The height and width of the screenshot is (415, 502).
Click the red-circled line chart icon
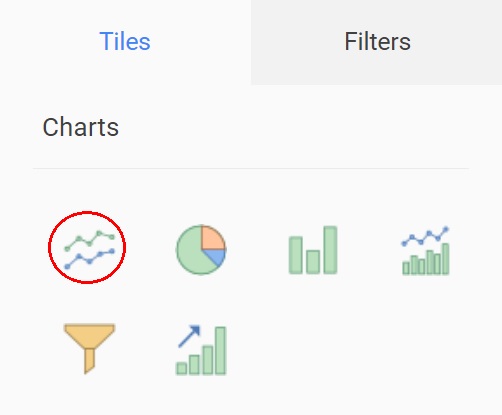(x=89, y=250)
